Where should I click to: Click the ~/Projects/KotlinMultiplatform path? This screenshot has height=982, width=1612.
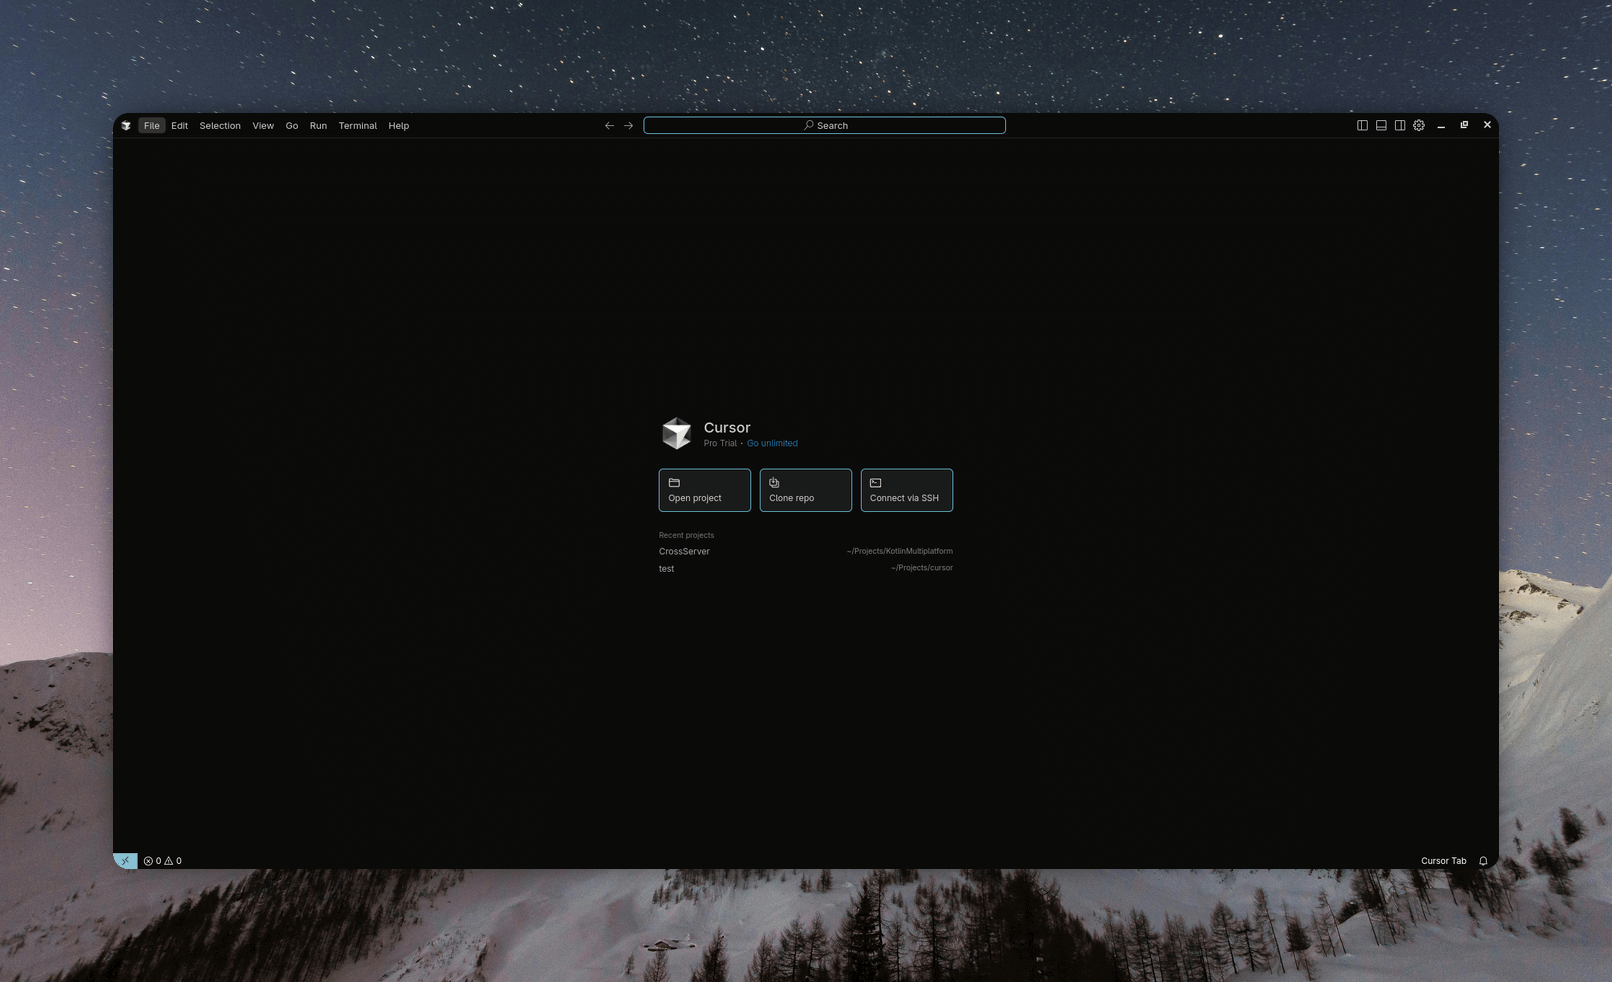(900, 551)
